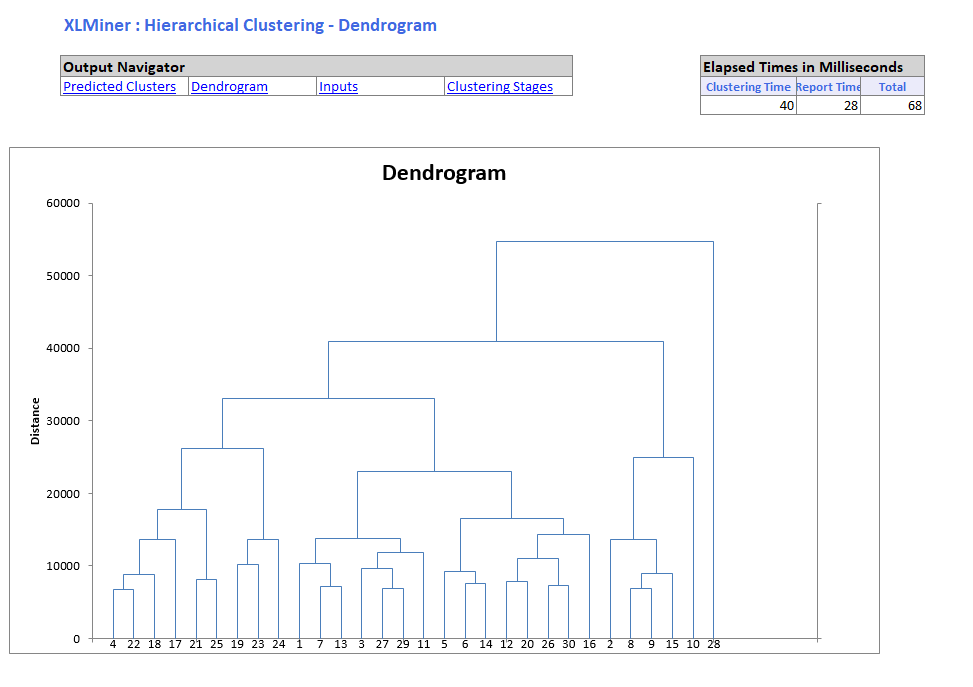Click the bold Dendrogram chart title
The image size is (973, 687).
coord(444,173)
